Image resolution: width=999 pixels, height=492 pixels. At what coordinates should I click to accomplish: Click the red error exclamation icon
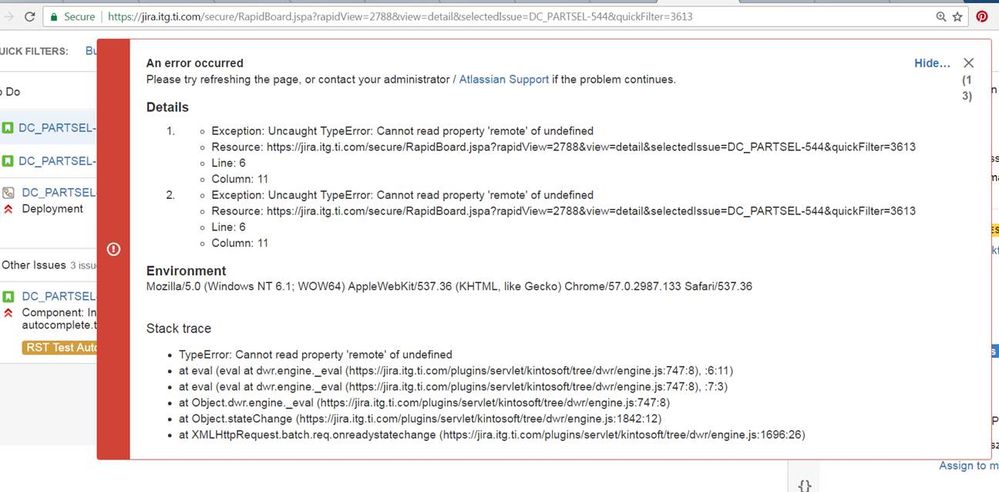click(113, 249)
